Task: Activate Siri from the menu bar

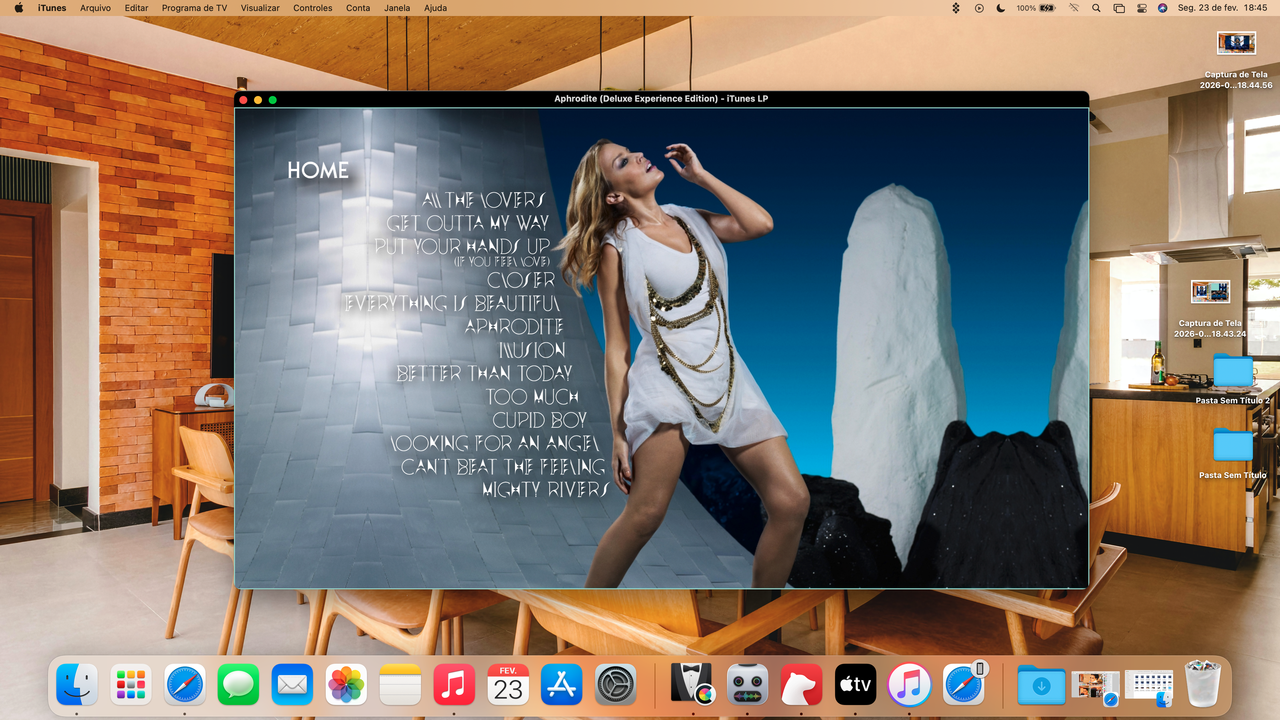Action: [x=1162, y=8]
